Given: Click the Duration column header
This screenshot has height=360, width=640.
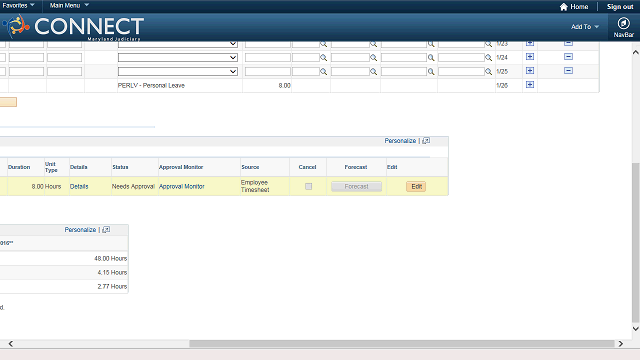Looking at the screenshot, I should 19,167.
